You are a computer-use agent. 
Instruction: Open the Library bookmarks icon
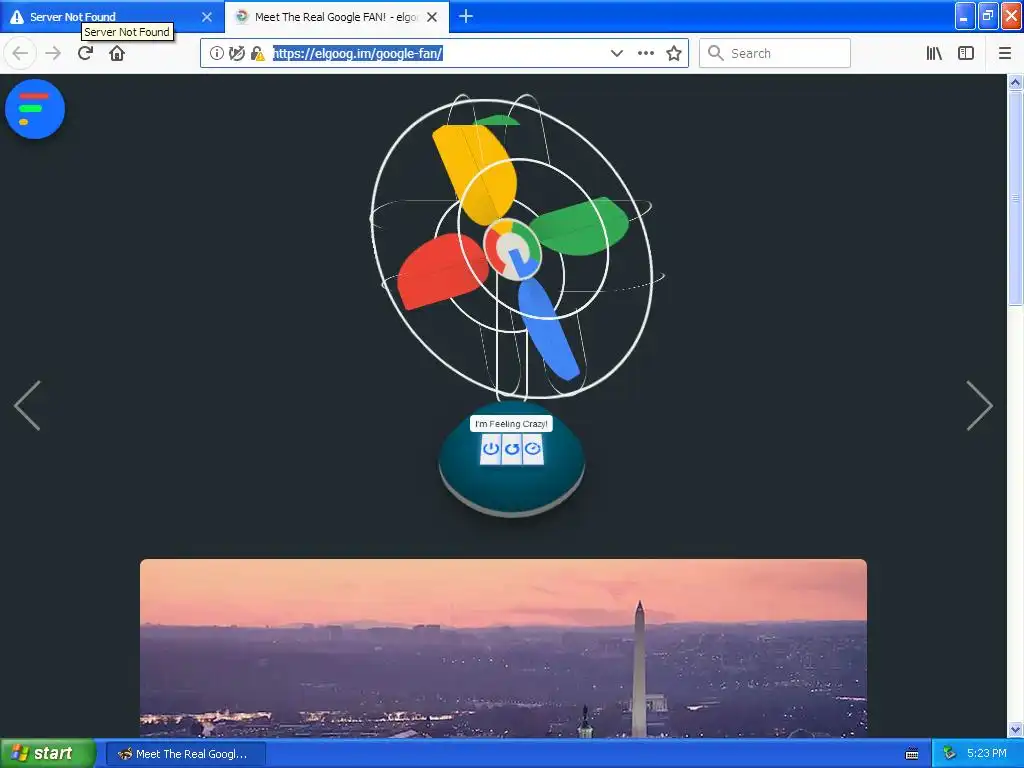pos(934,53)
